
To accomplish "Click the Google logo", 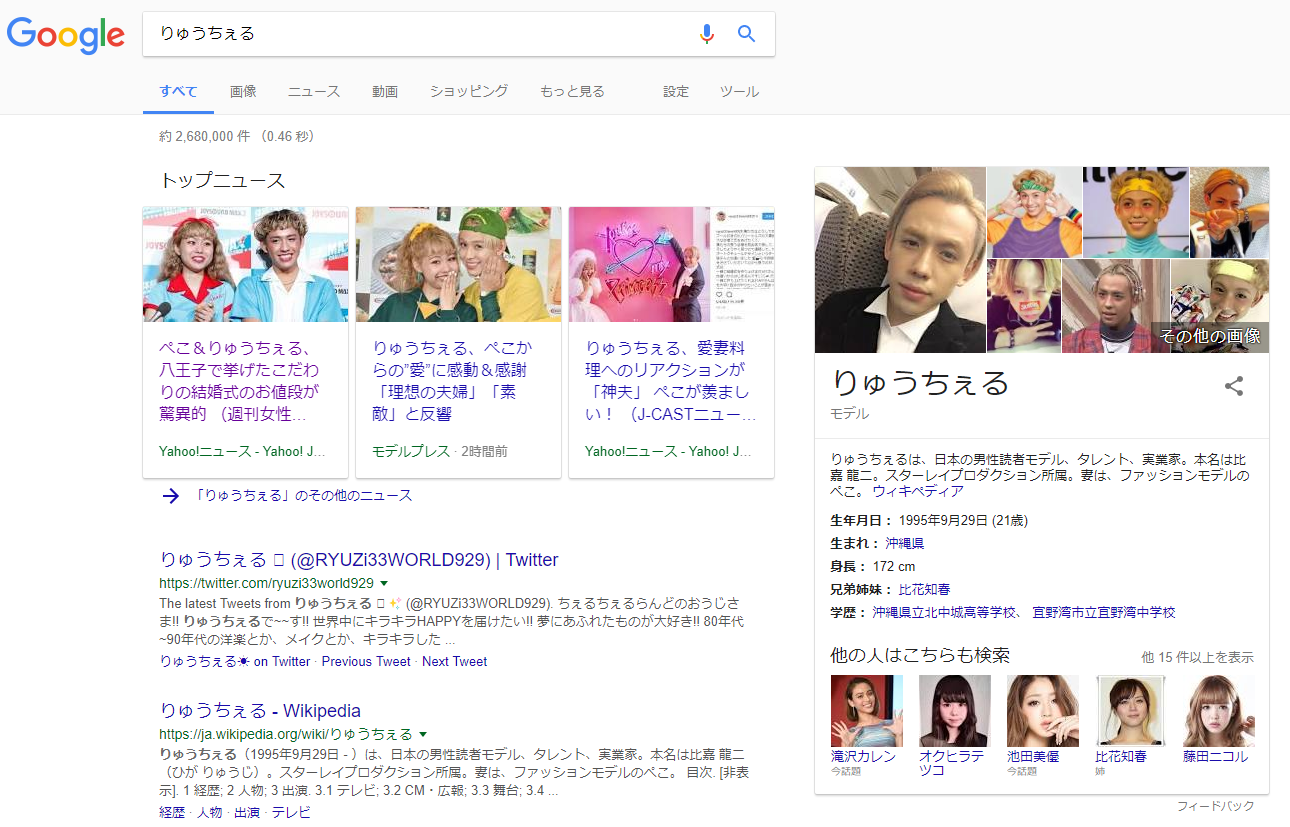I will coord(65,36).
